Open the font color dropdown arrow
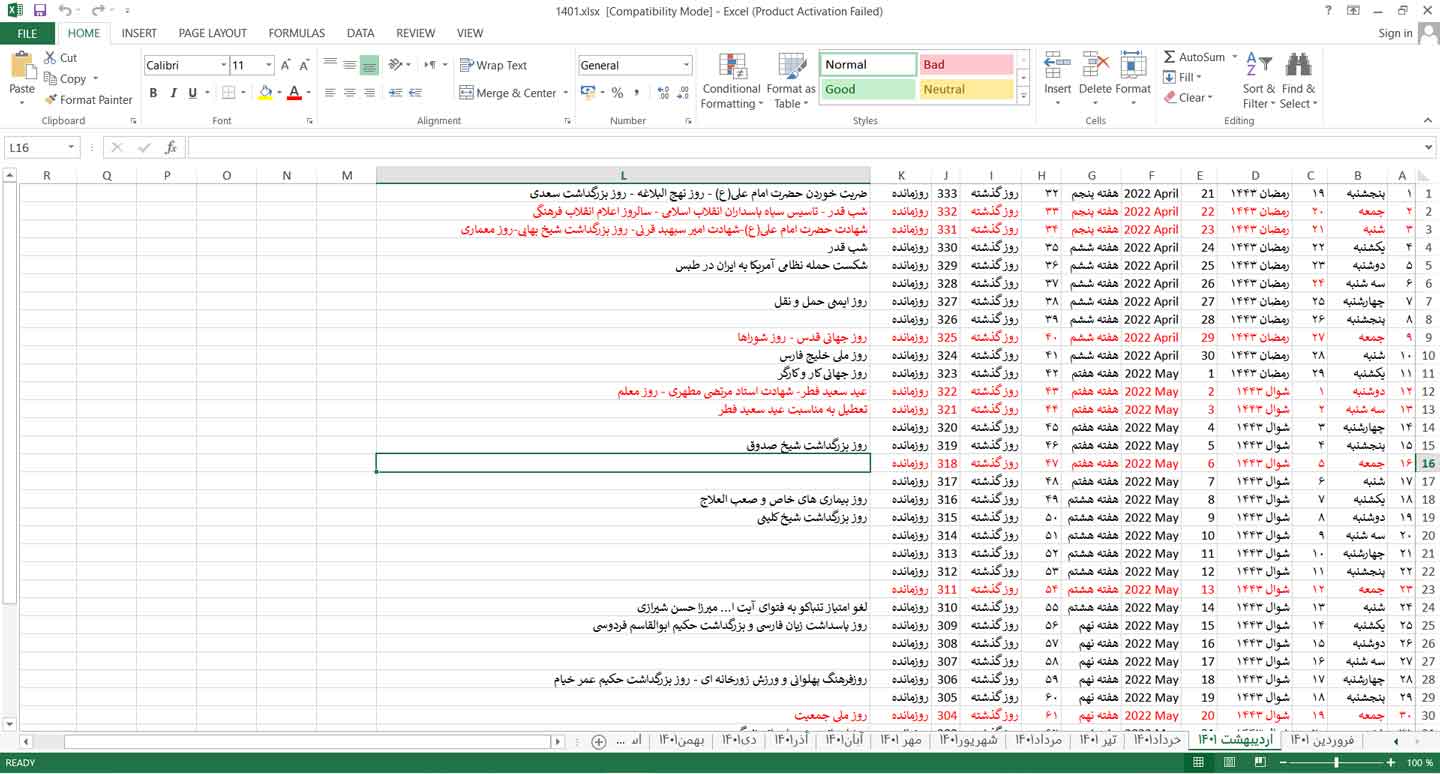 [309, 93]
